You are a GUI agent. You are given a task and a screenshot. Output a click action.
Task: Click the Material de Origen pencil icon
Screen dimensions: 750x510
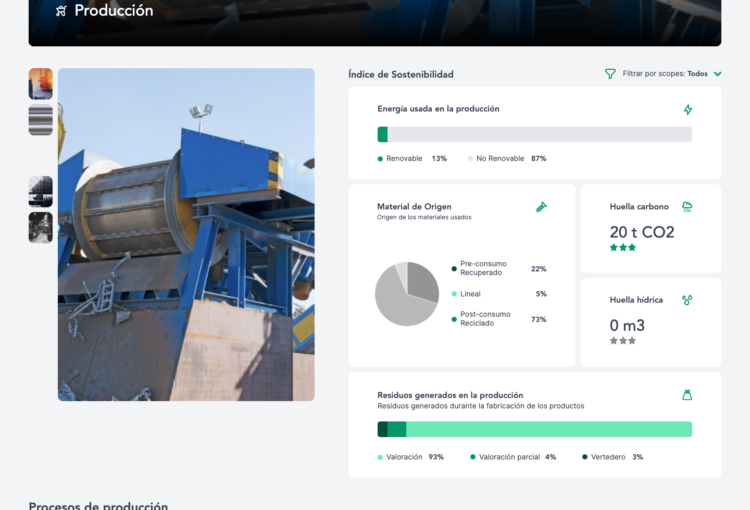coord(541,207)
